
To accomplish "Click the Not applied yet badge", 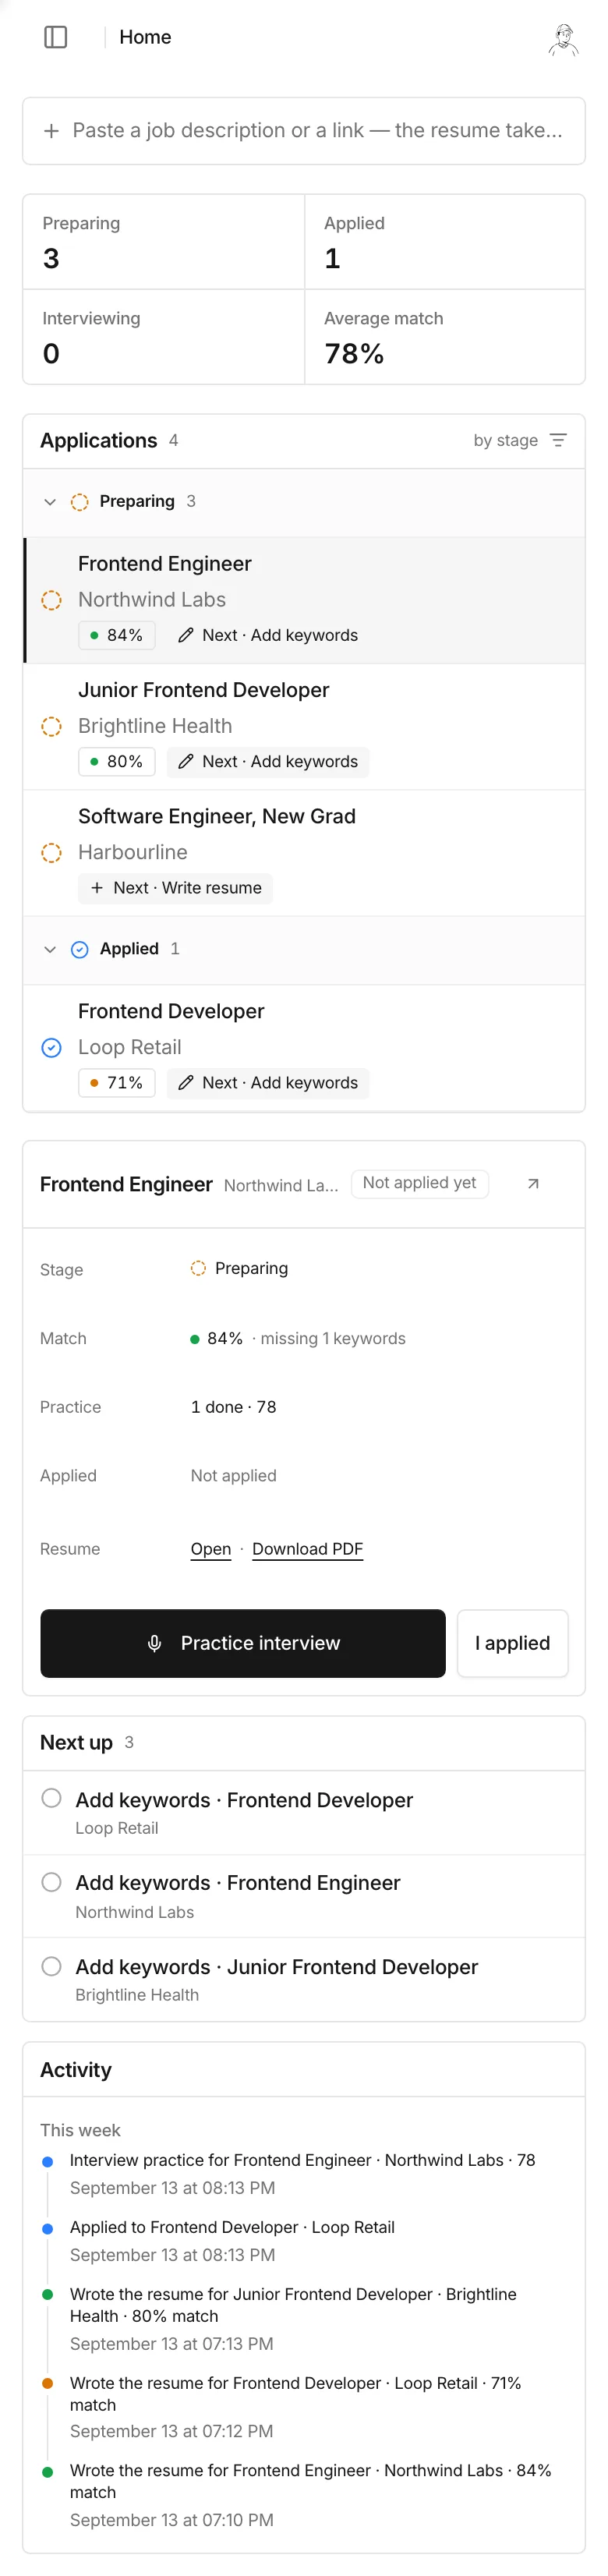I will pyautogui.click(x=419, y=1183).
